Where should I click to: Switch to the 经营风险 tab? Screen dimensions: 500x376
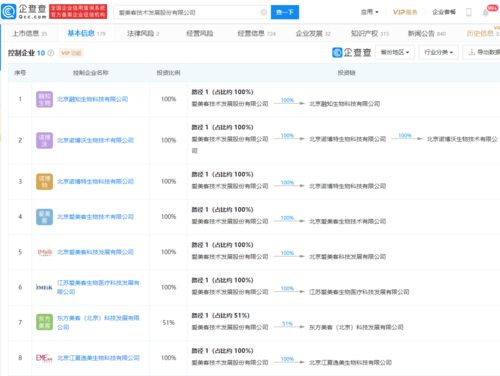(x=200, y=33)
